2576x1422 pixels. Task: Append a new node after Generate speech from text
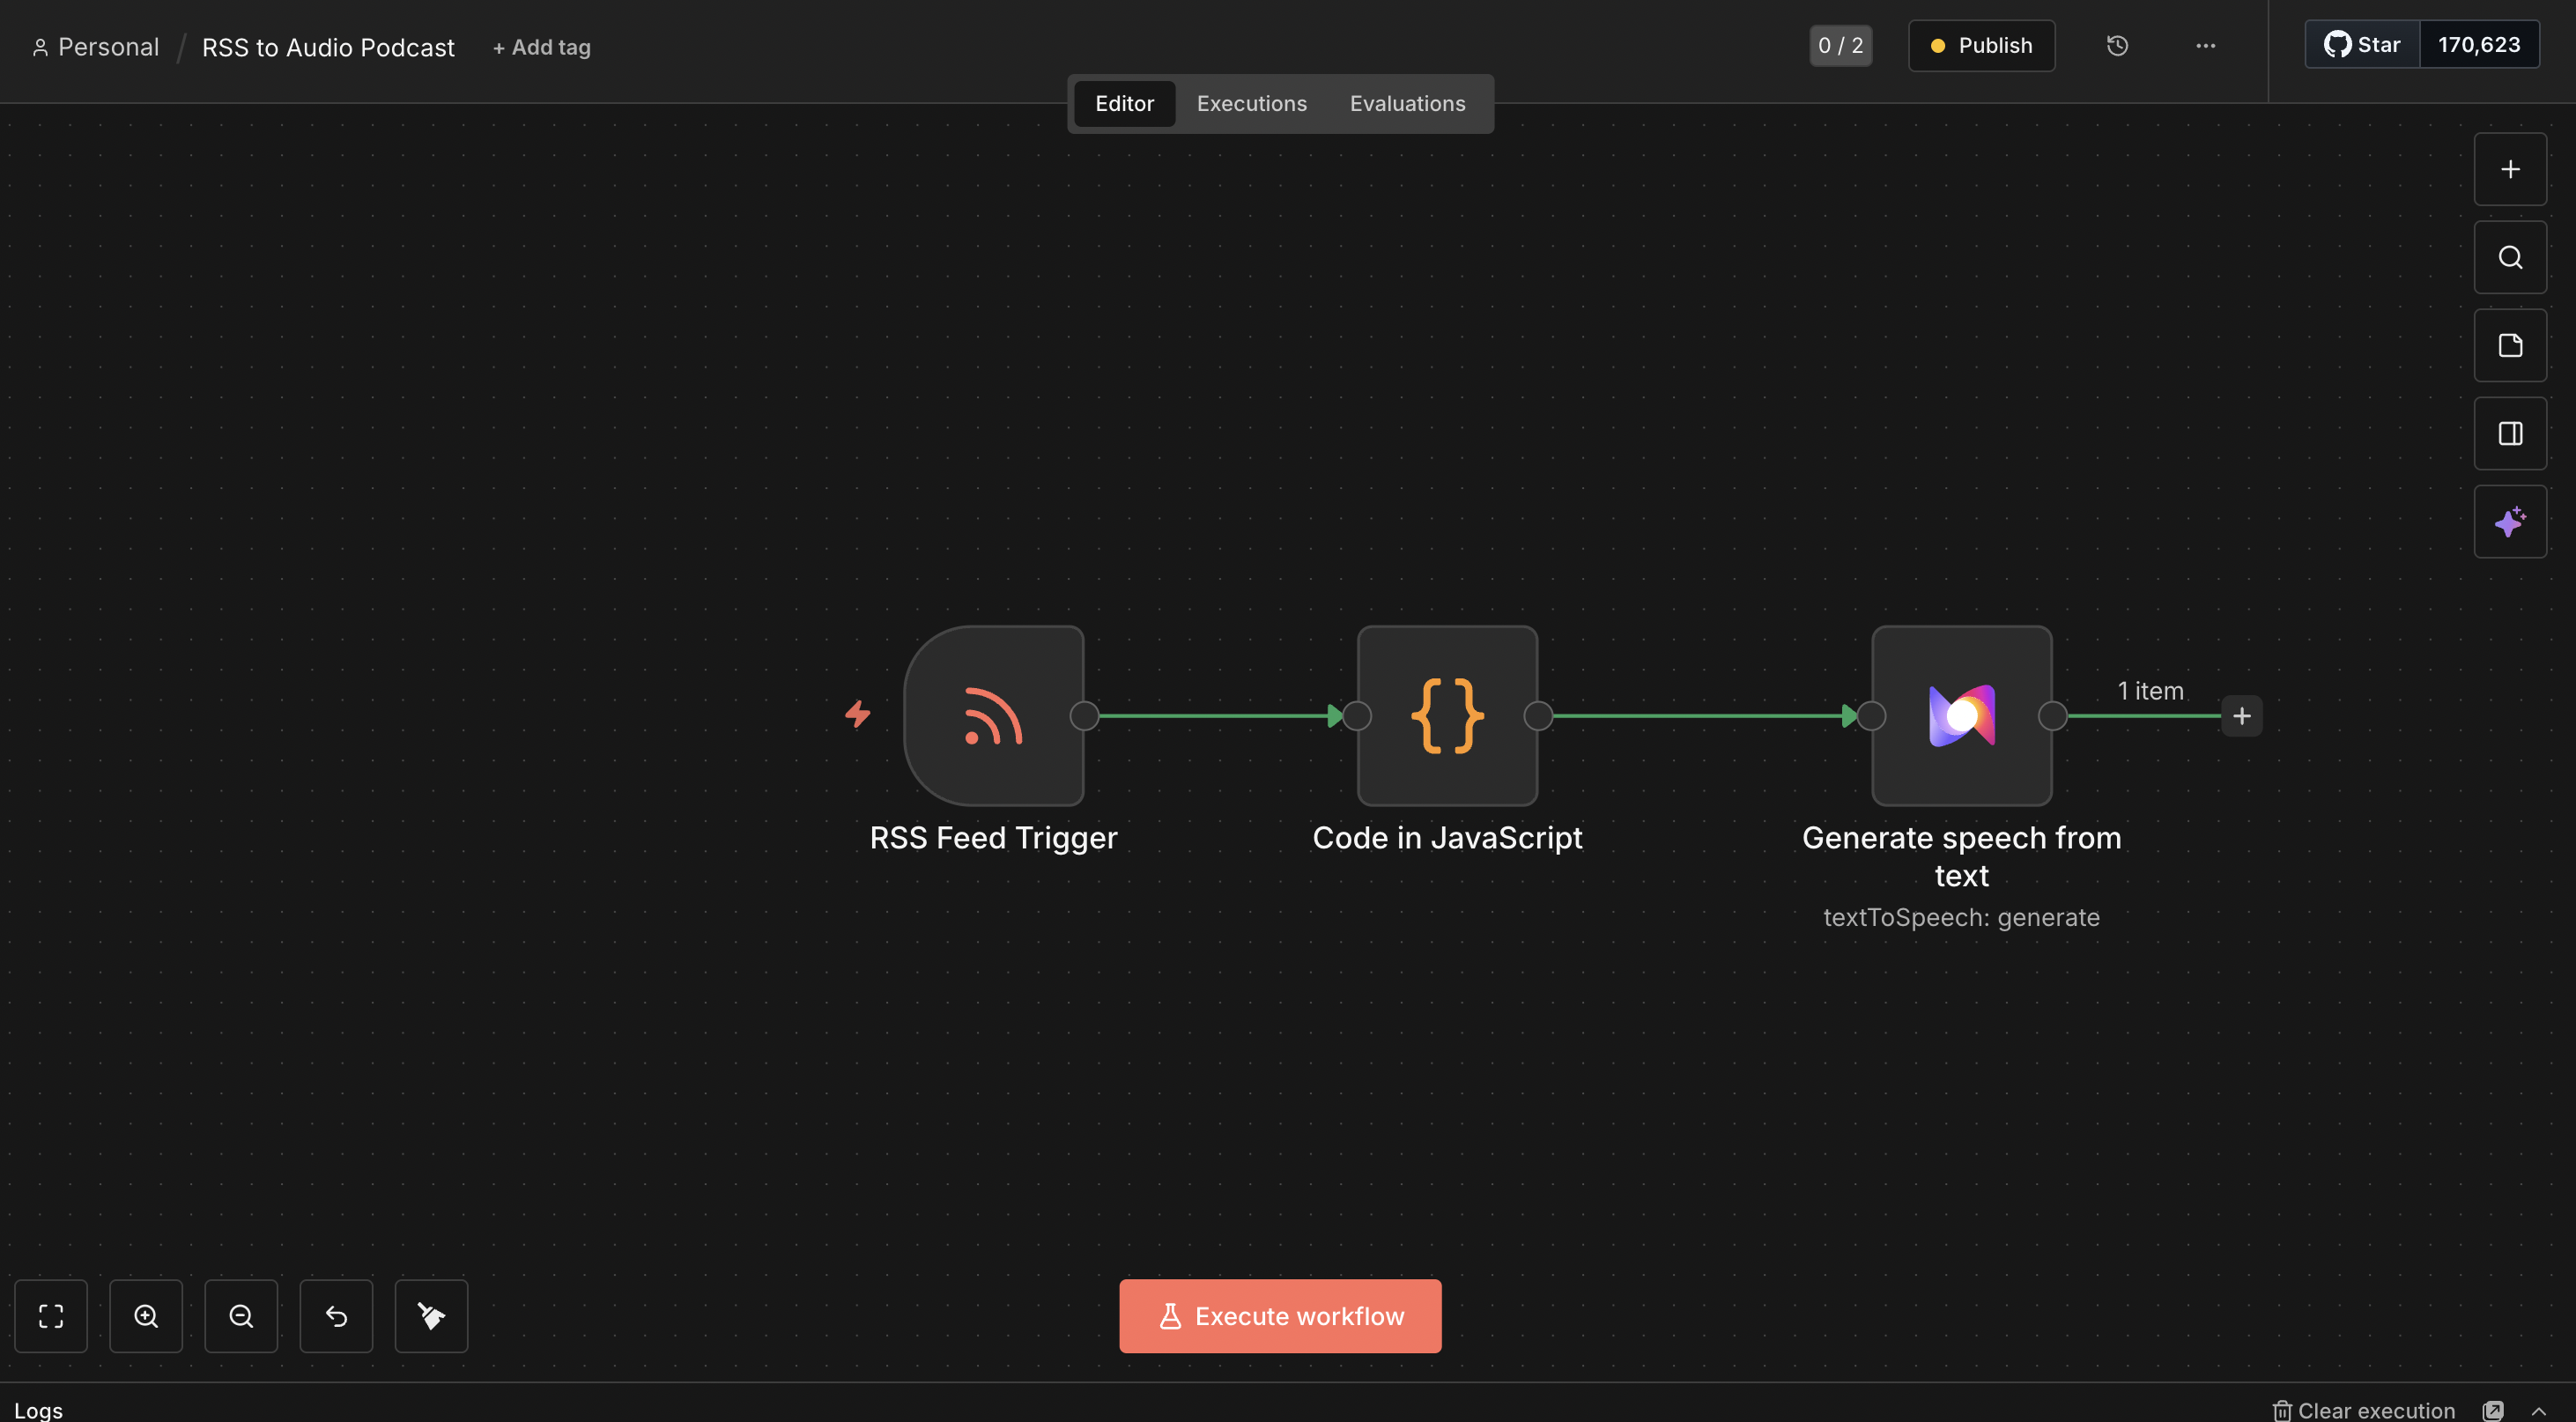(x=2242, y=715)
